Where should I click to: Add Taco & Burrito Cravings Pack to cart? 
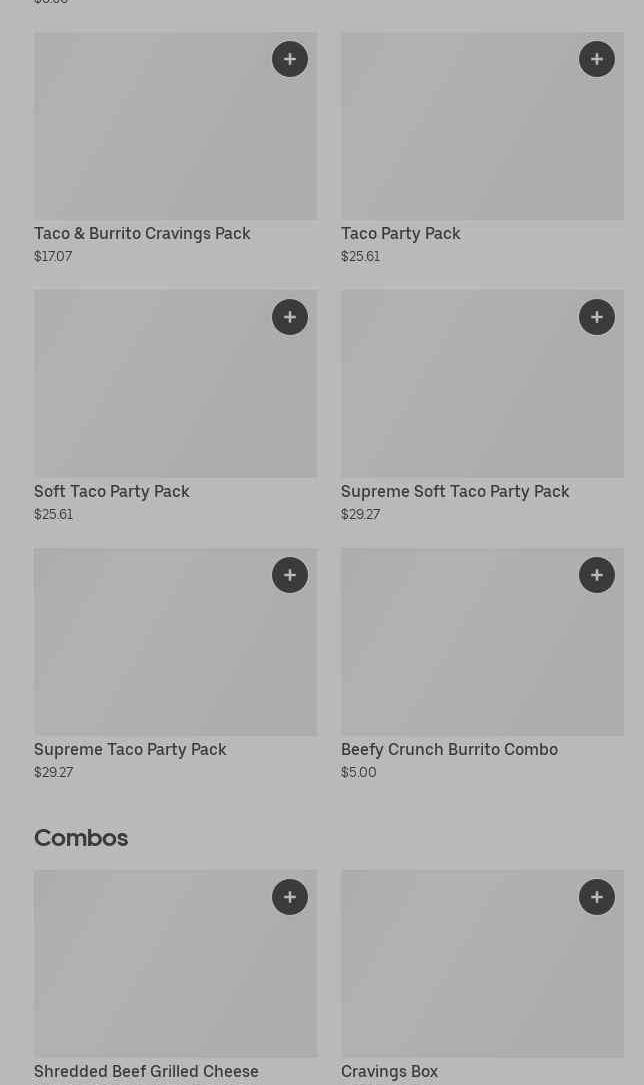290,59
